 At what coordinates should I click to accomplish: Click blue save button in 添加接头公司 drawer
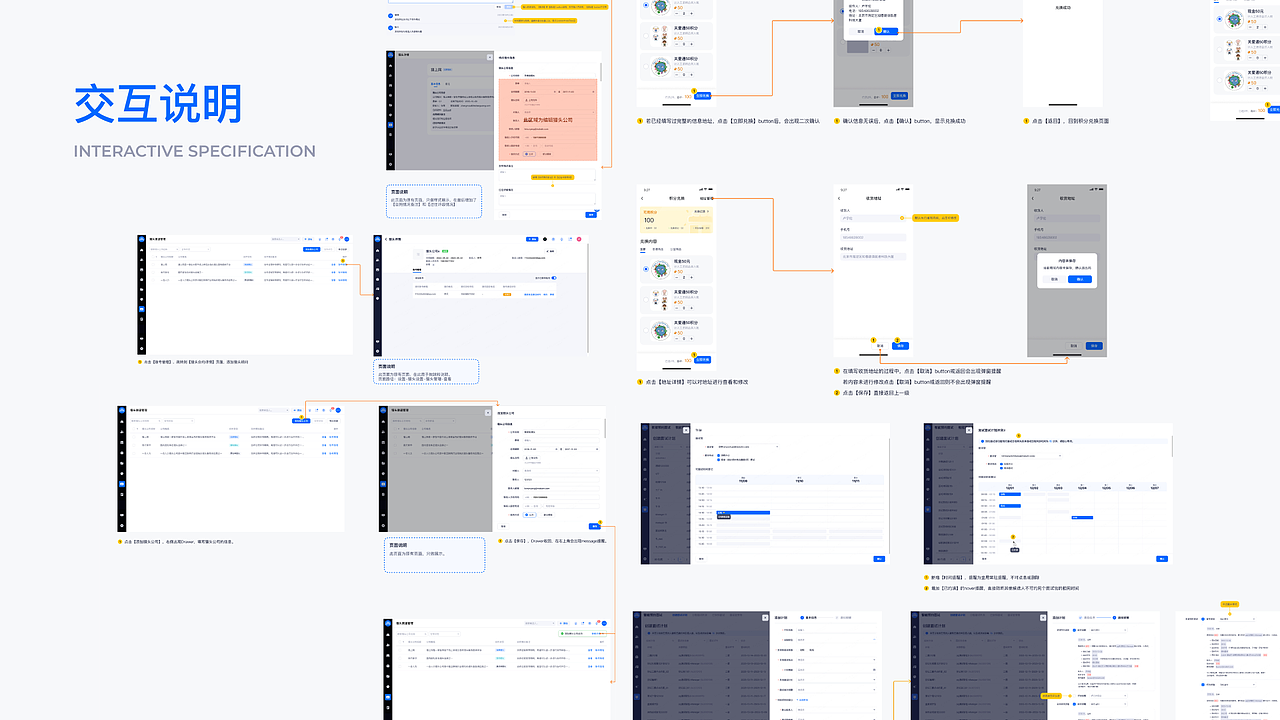594,526
